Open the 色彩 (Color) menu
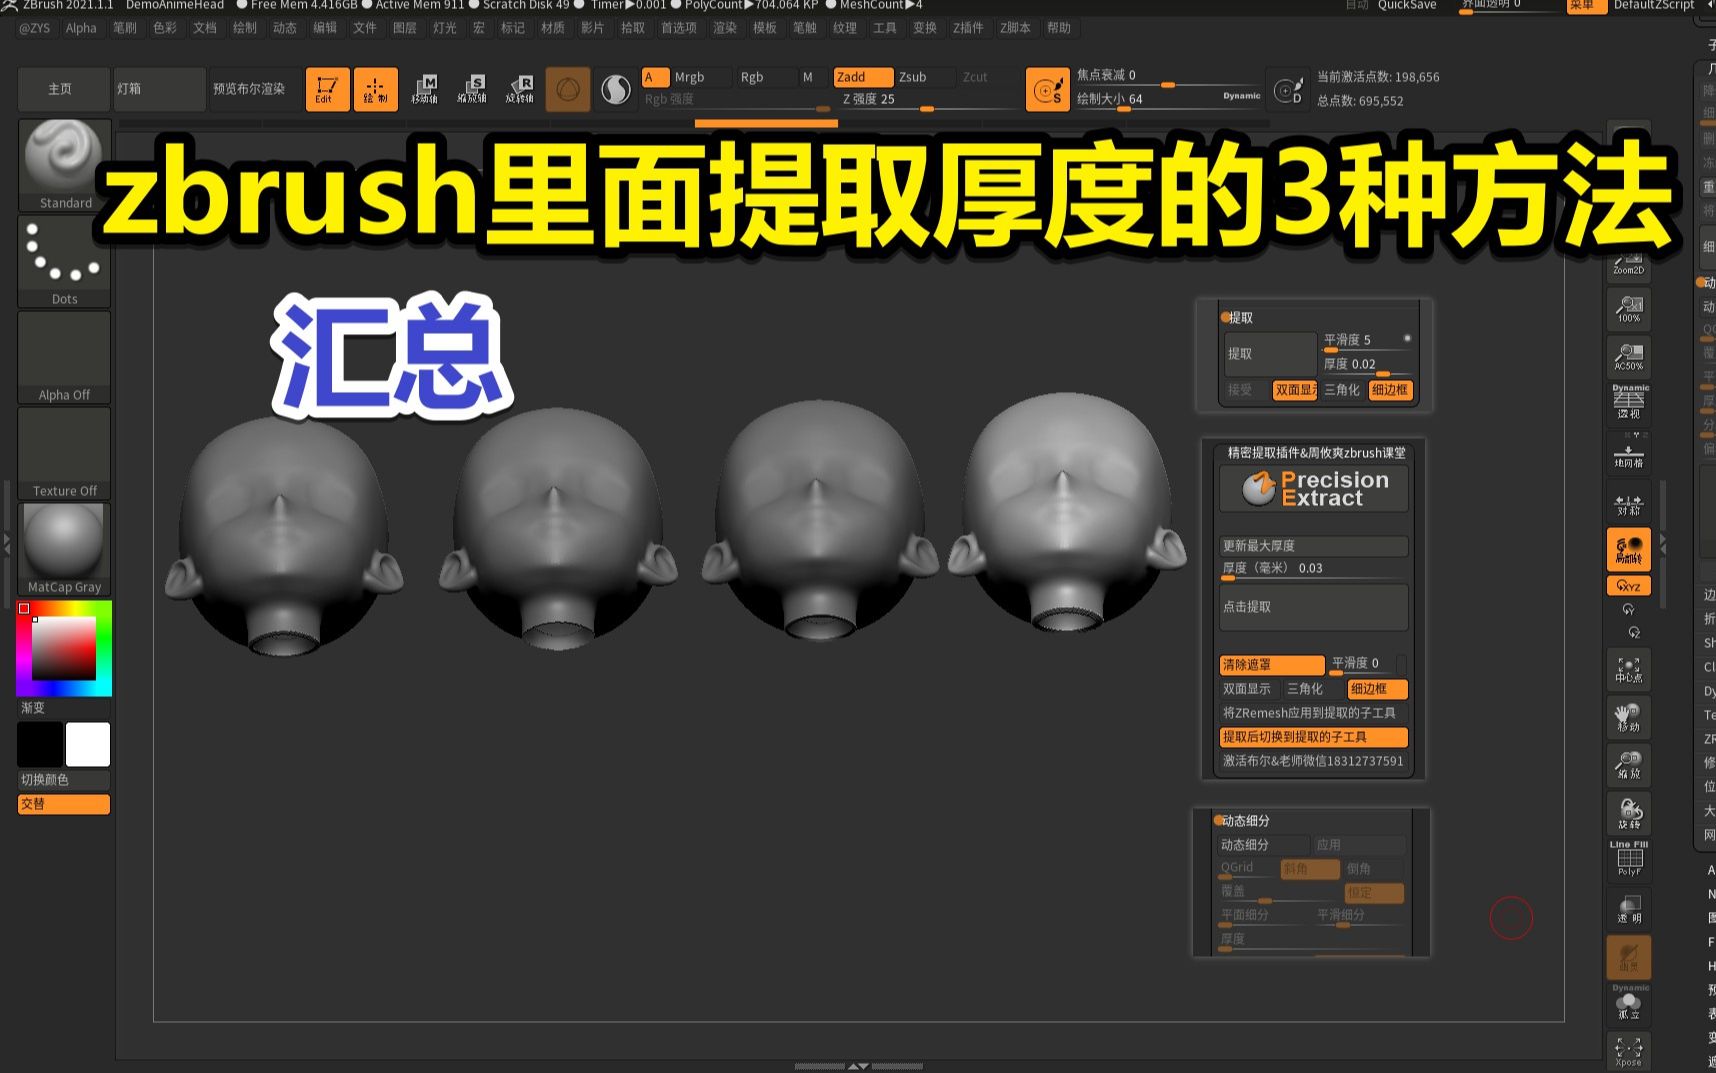This screenshot has width=1716, height=1073. (165, 28)
